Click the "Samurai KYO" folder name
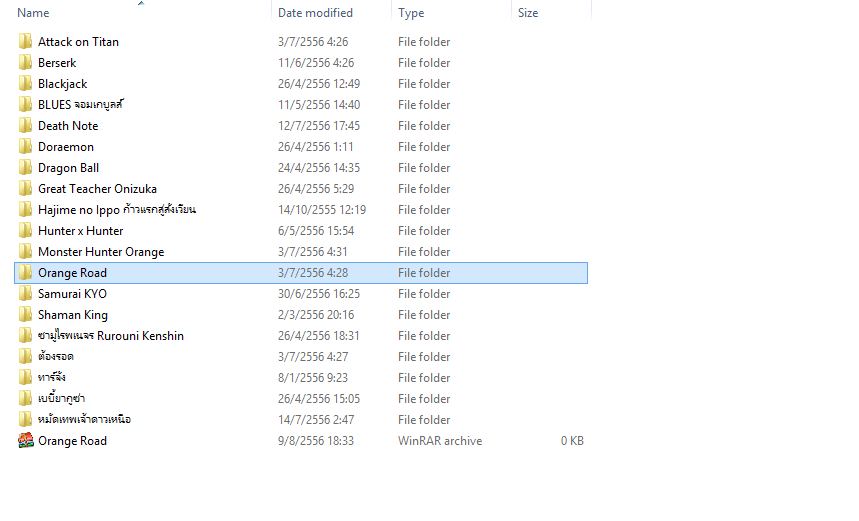 coord(72,294)
